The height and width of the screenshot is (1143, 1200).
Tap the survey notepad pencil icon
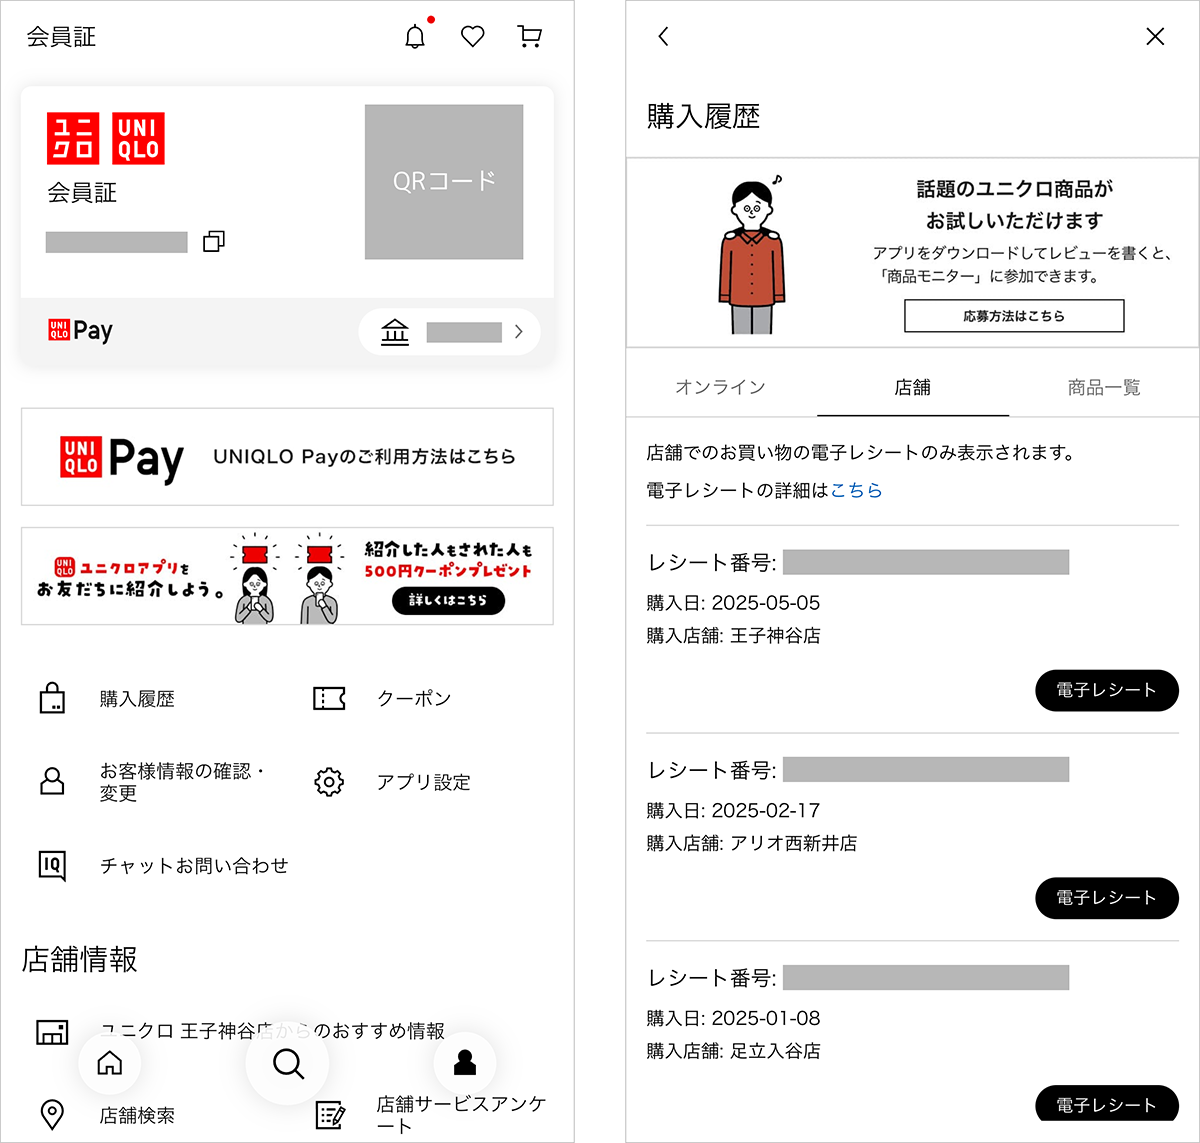[330, 1114]
